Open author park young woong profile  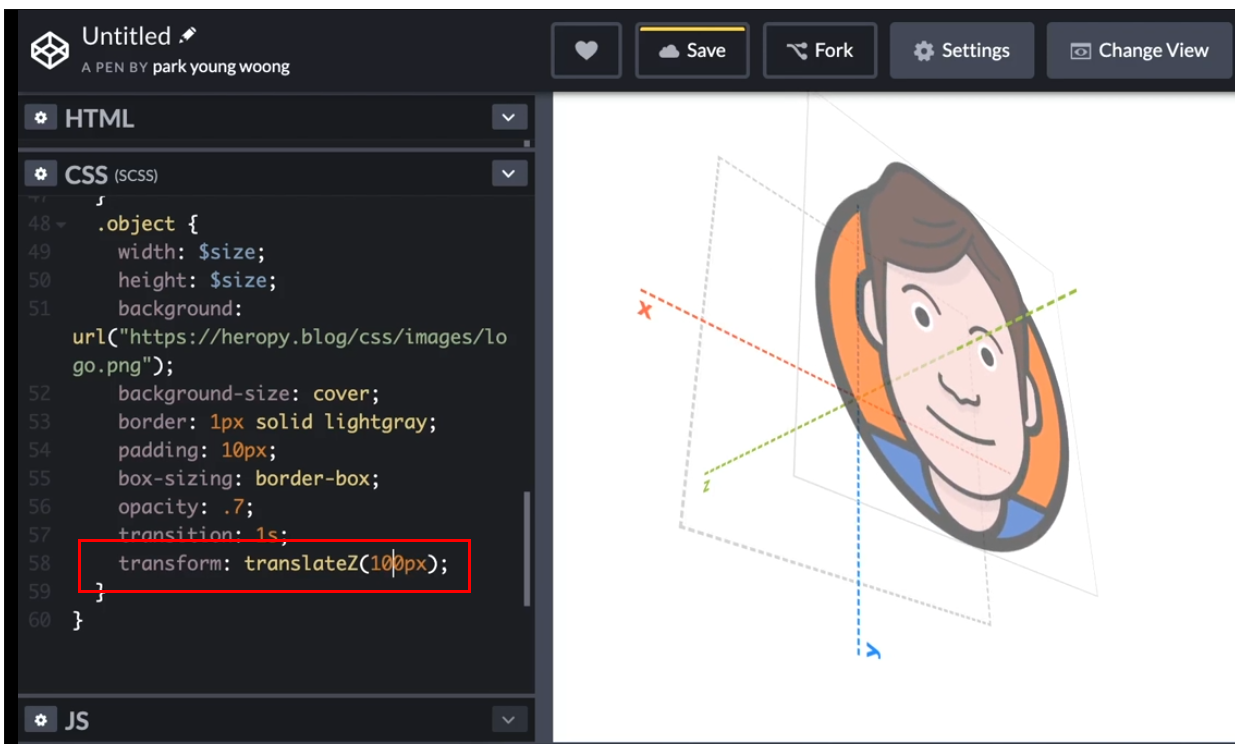(221, 67)
